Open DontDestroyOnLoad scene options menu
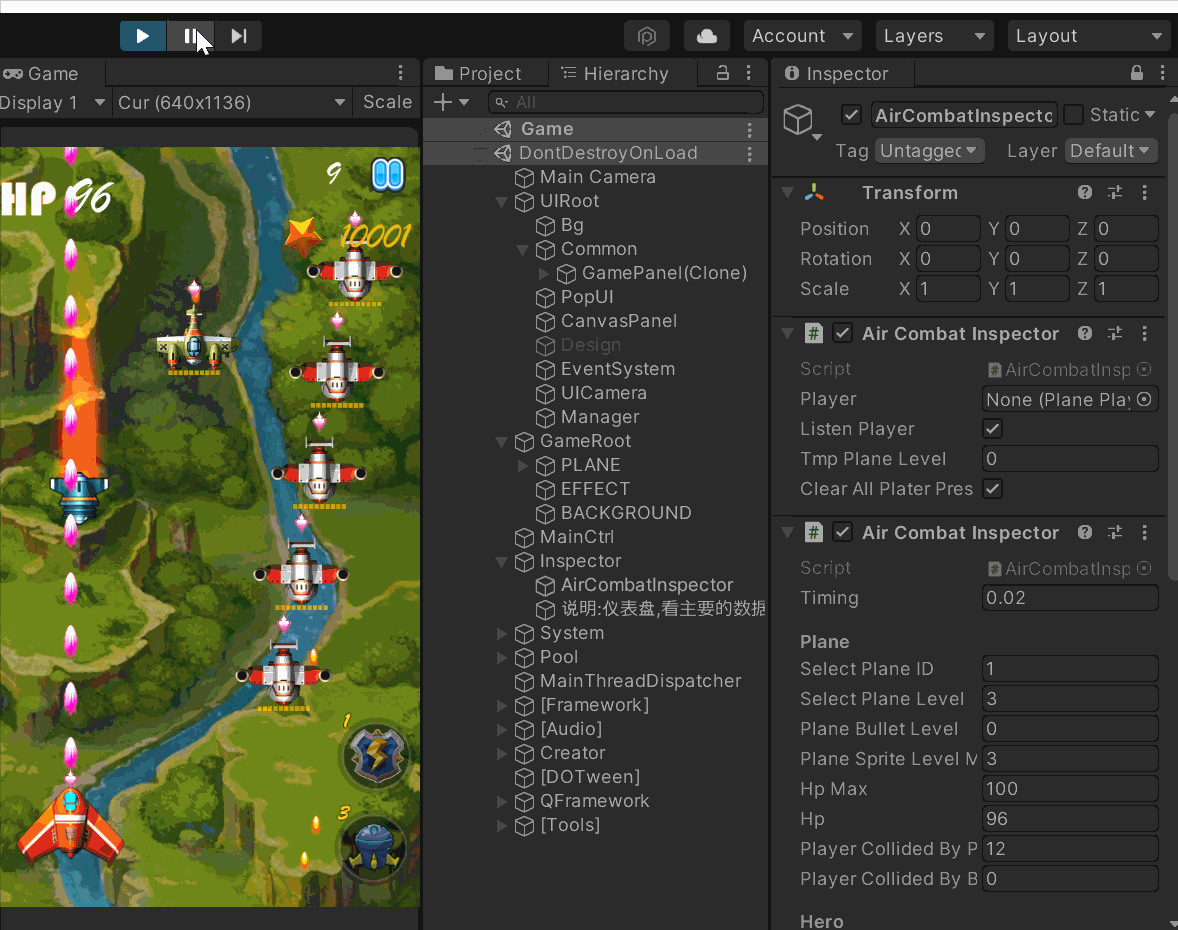 coord(750,154)
